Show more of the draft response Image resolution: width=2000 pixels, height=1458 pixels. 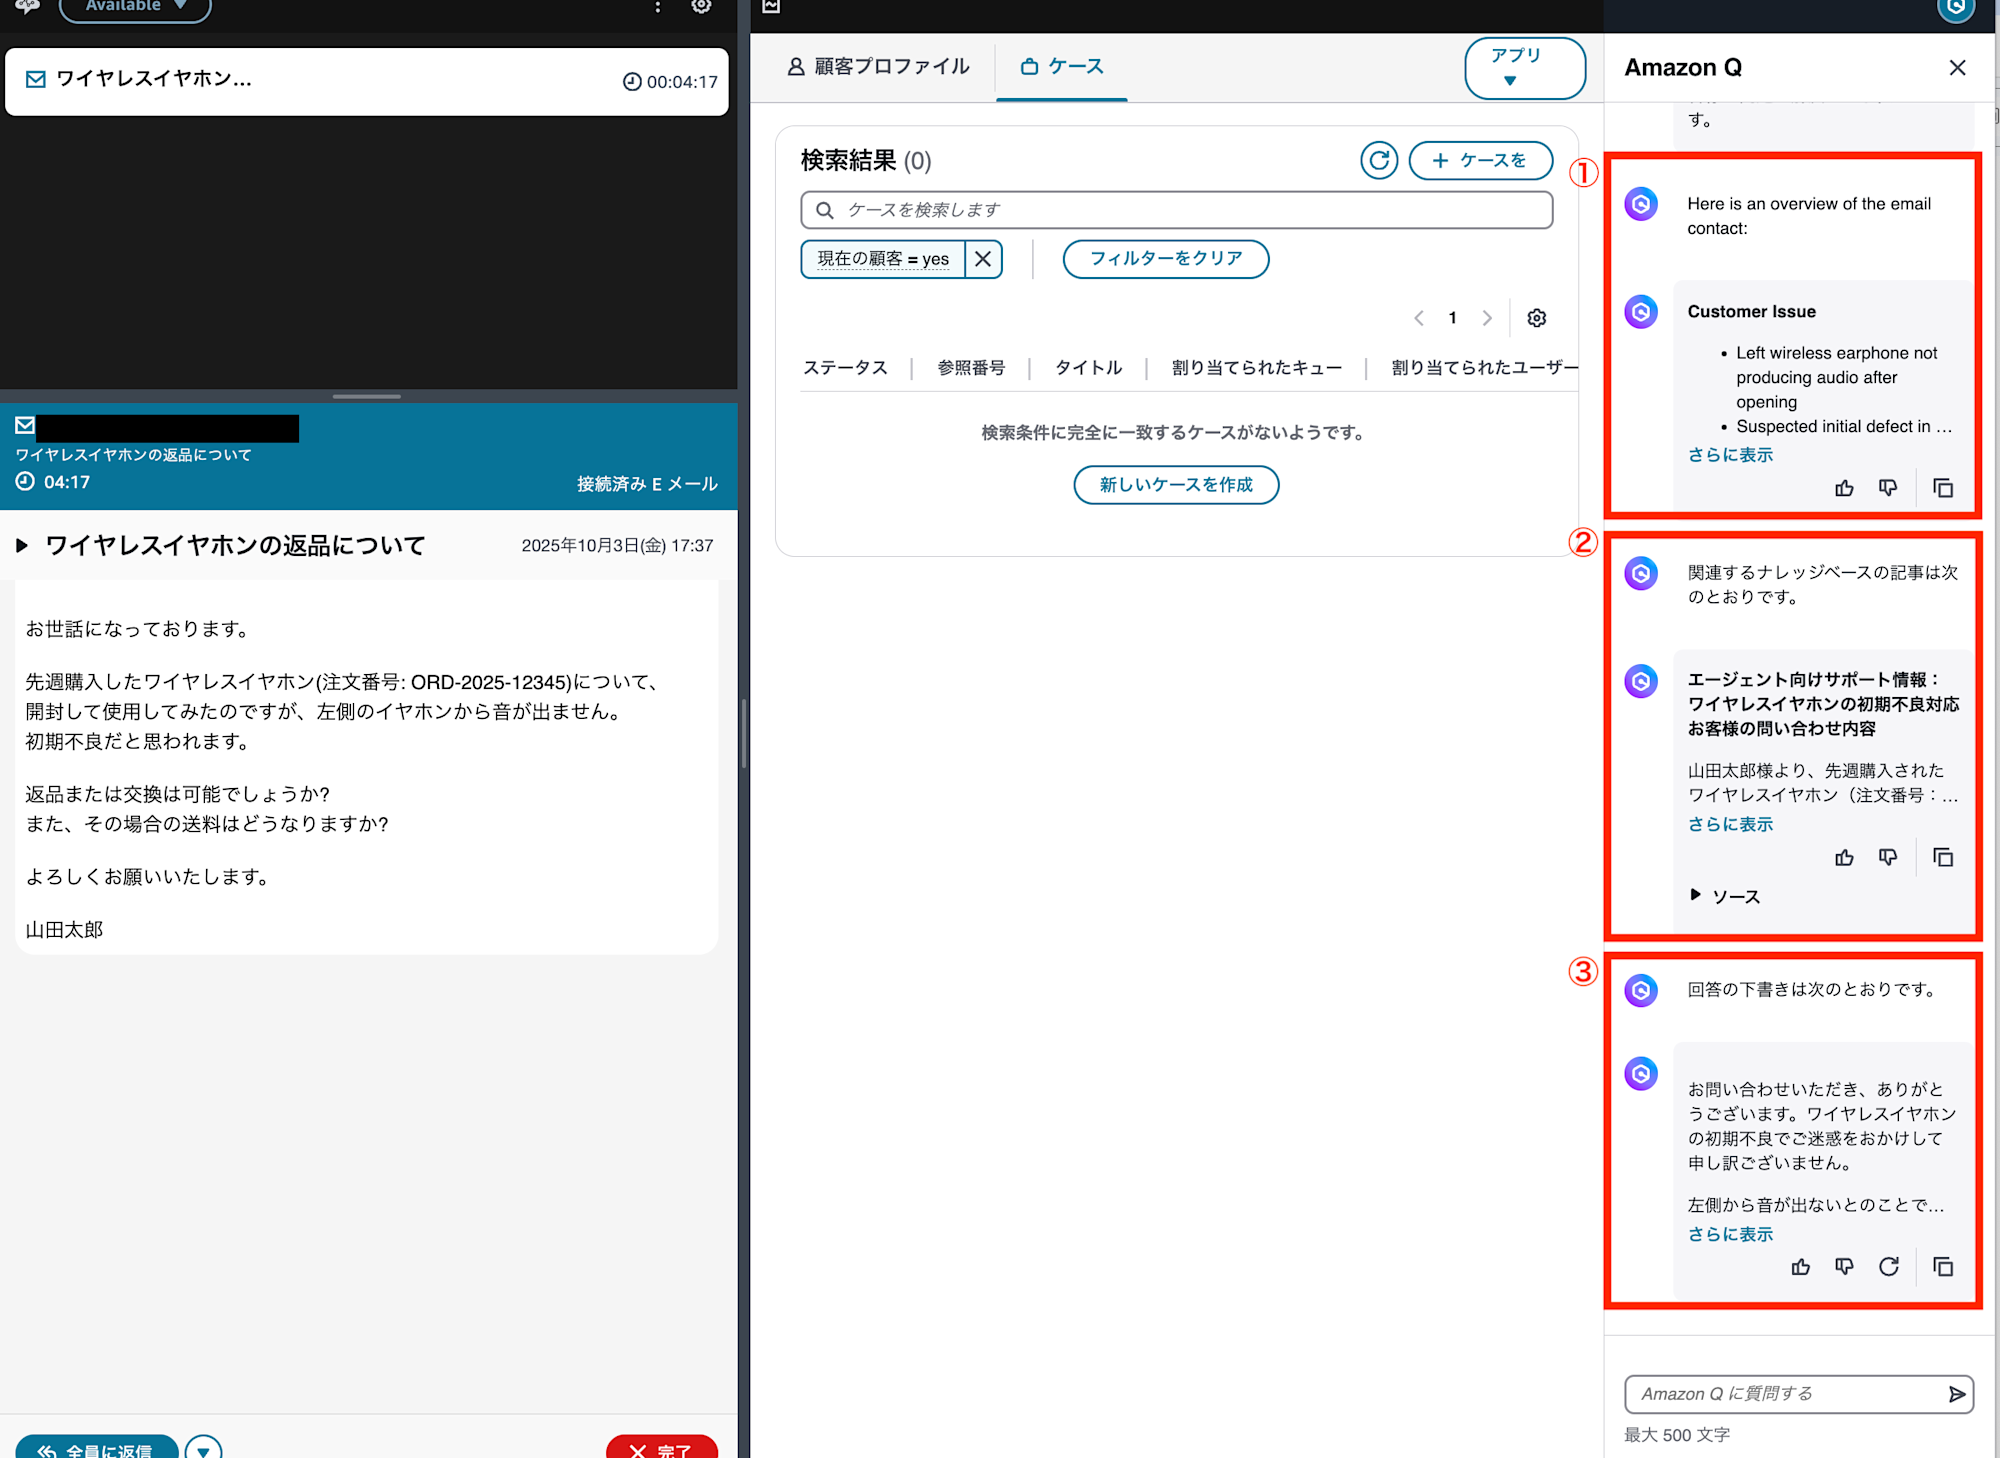(1729, 1234)
